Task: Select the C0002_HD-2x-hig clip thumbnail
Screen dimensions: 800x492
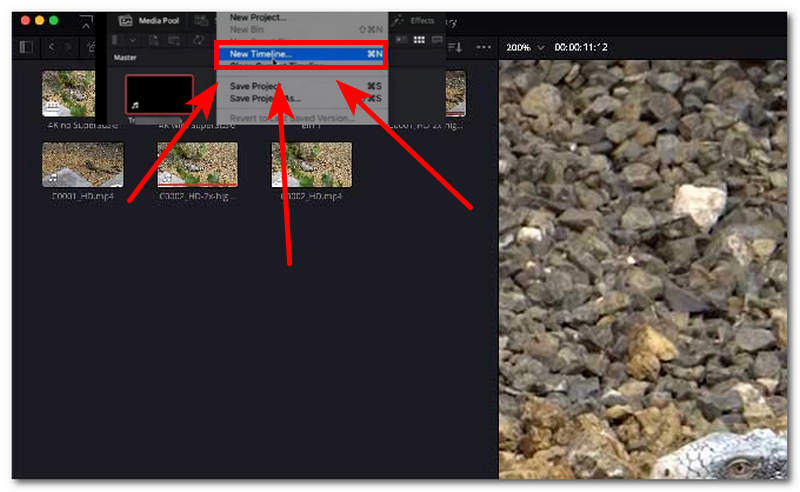Action: (197, 164)
